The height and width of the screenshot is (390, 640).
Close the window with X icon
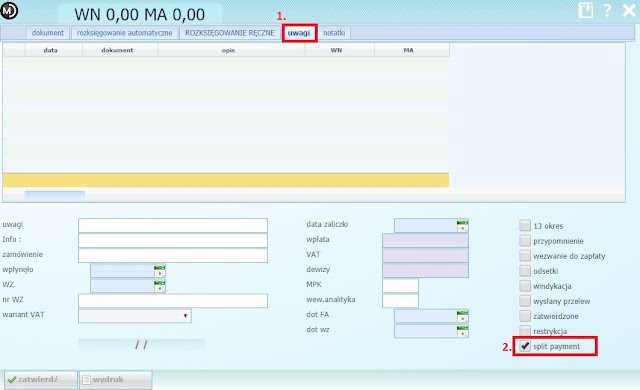pyautogui.click(x=629, y=10)
